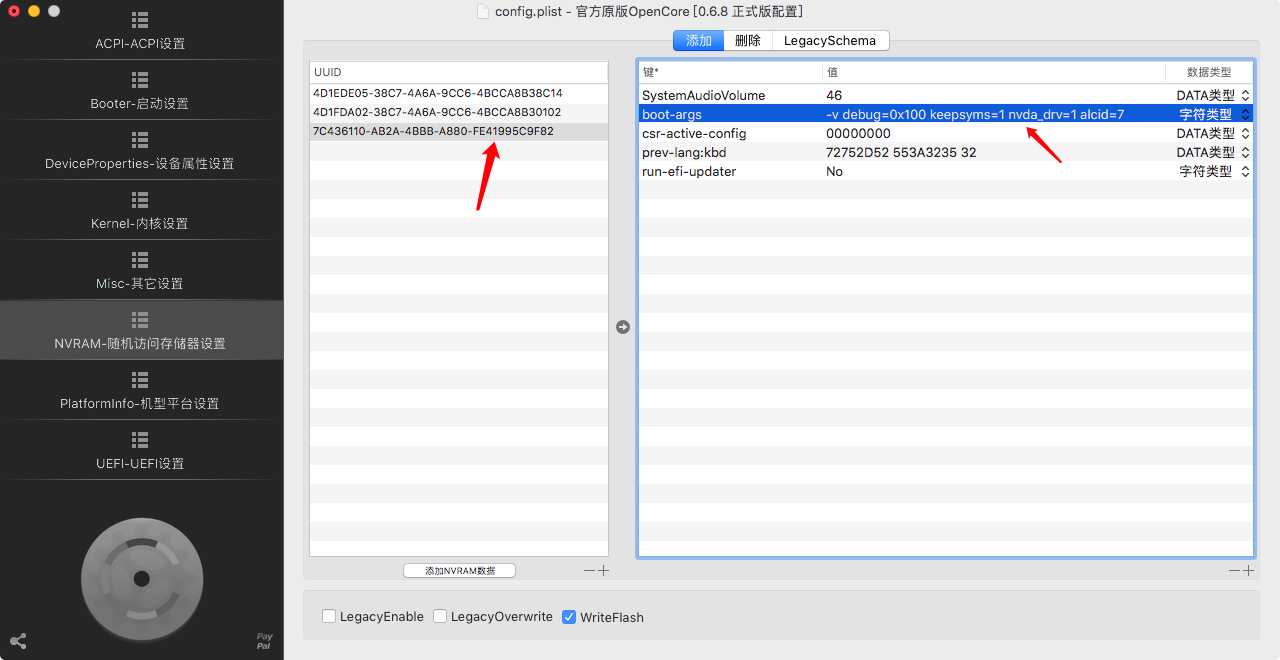Click the 数据类型 column header
1280x660 pixels.
click(x=1209, y=72)
